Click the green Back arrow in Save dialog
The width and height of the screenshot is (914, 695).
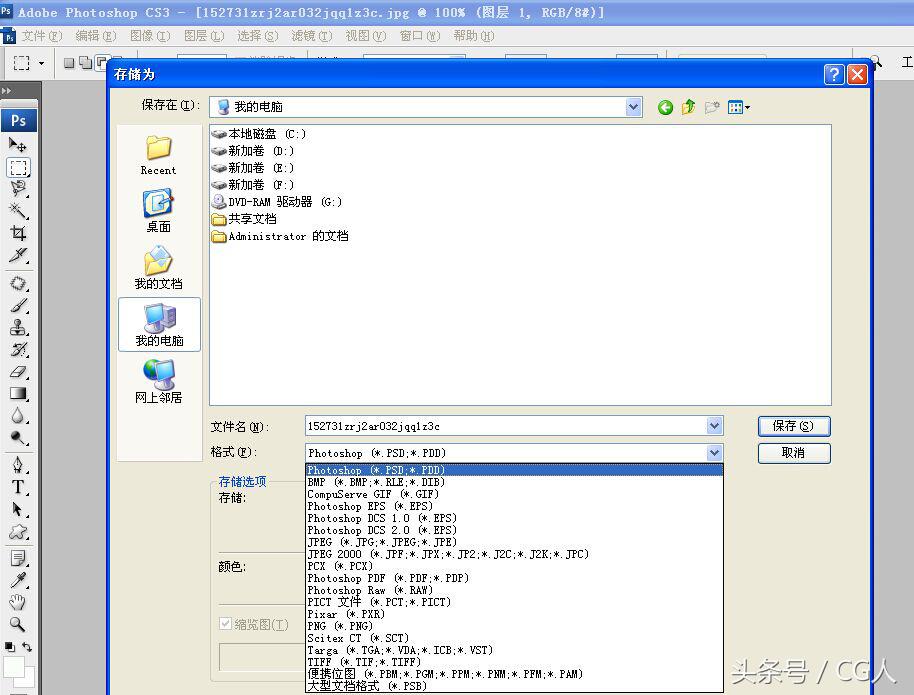click(665, 107)
